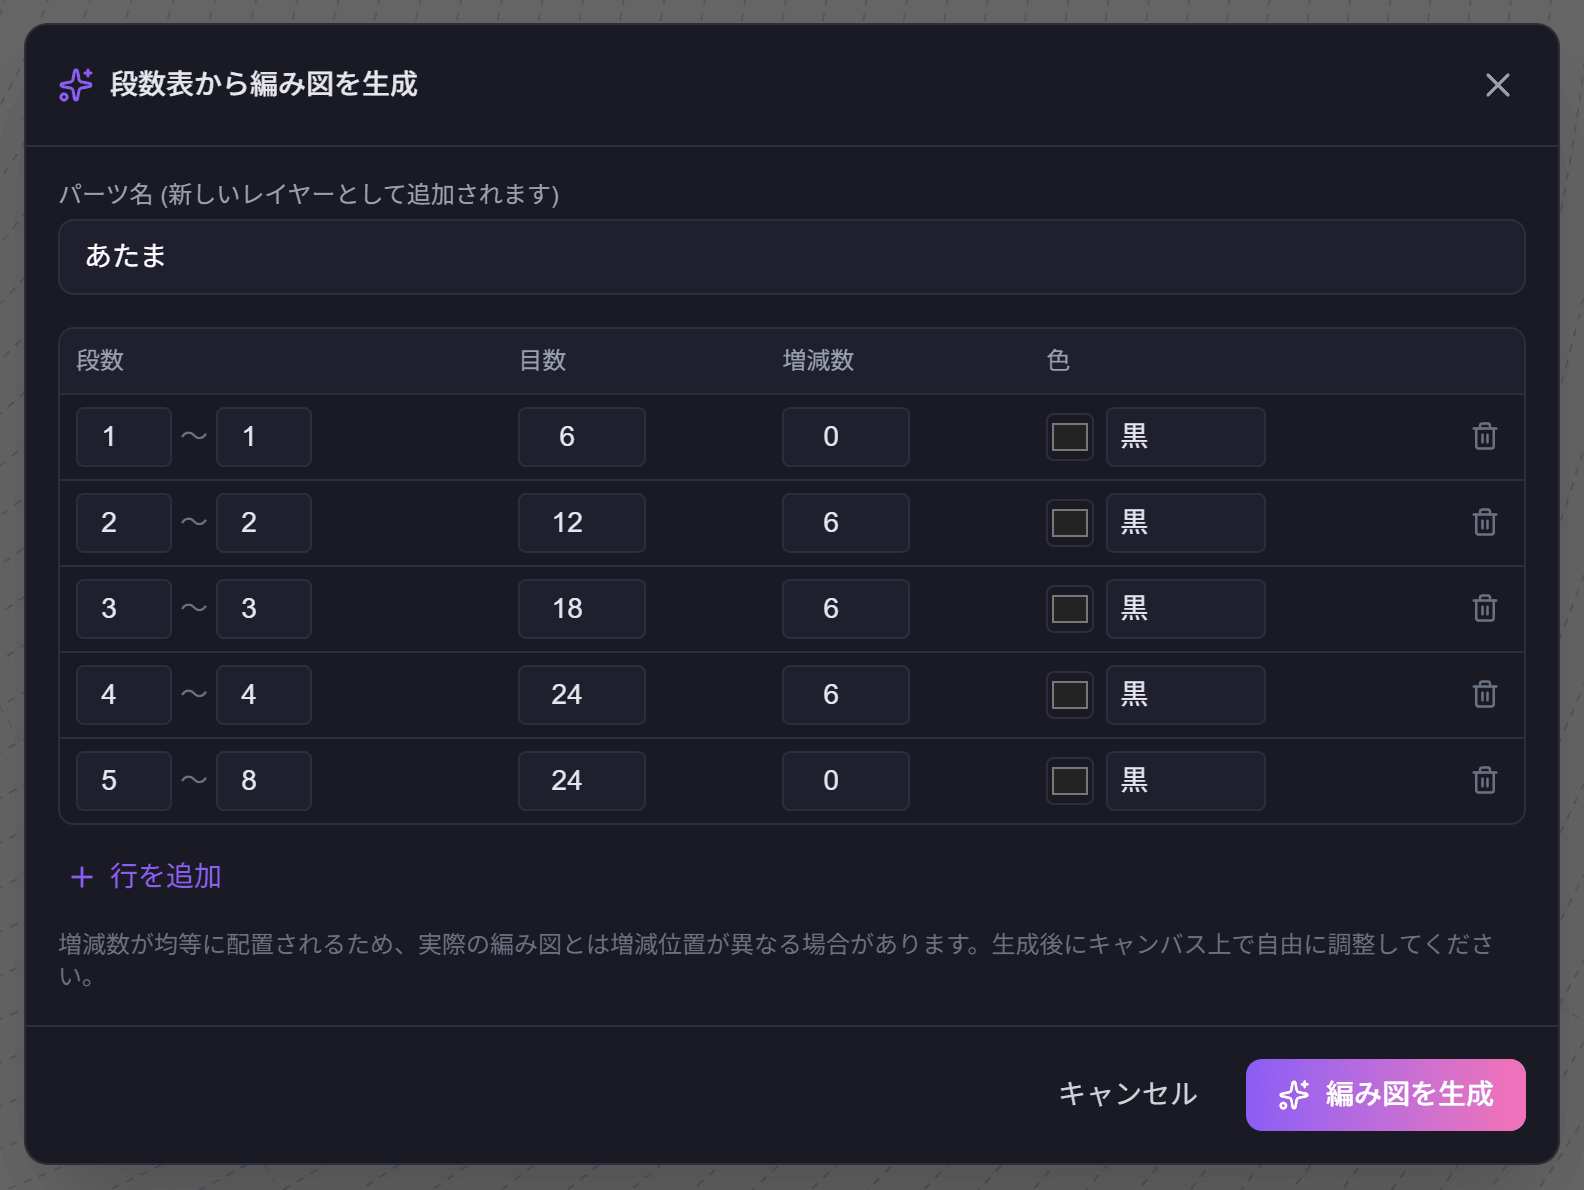The image size is (1584, 1190).
Task: Focus 増減数 field in row 2~2
Action: 846,523
